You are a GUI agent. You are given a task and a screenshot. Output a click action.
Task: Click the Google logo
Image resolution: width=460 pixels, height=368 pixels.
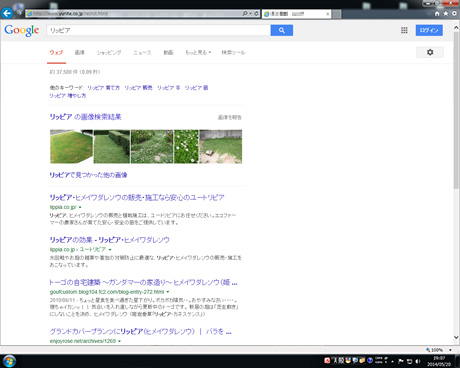(x=22, y=30)
